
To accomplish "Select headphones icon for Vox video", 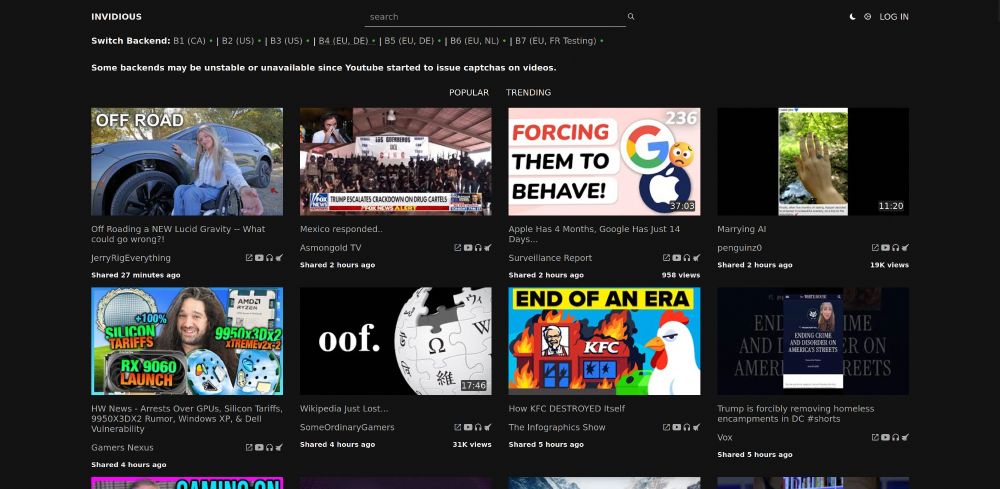I will tap(895, 437).
